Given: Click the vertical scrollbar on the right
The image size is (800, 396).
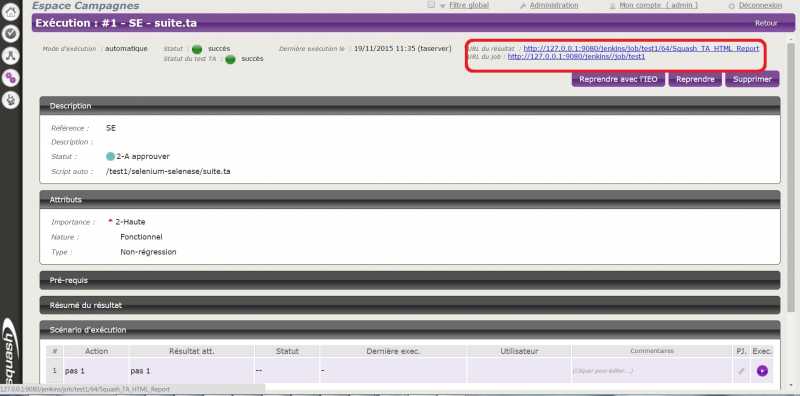Looking at the screenshot, I should click(x=791, y=176).
